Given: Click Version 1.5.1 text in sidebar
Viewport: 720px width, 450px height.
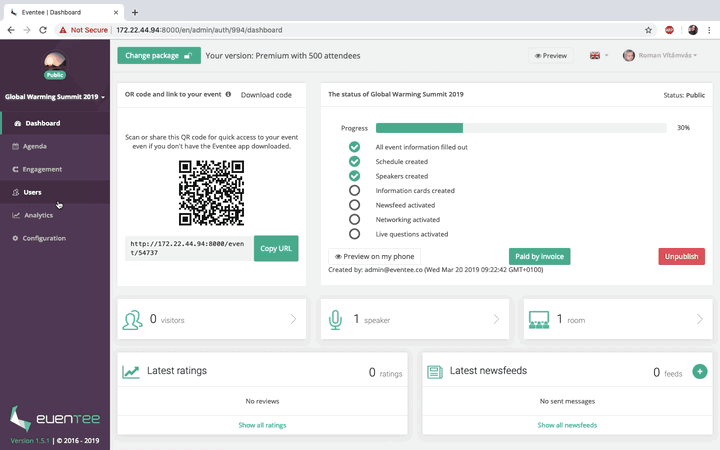Looking at the screenshot, I should pos(30,441).
